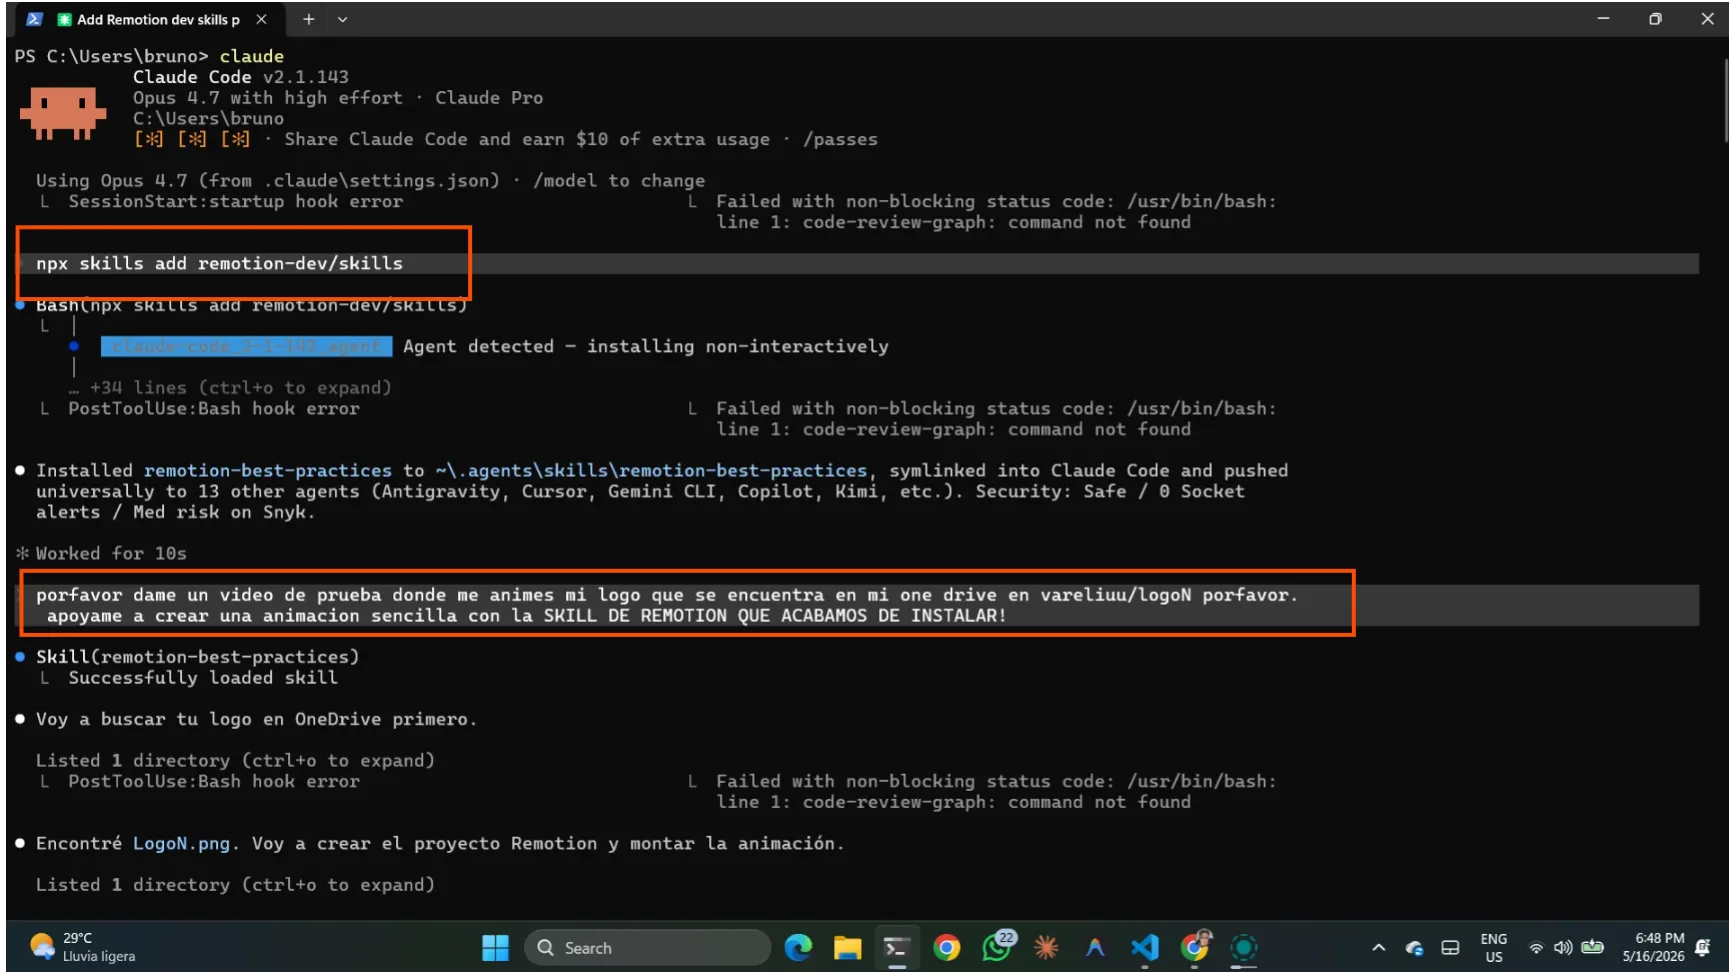The width and height of the screenshot is (1729, 972).
Task: Show hidden system tray icons
Action: tap(1379, 947)
